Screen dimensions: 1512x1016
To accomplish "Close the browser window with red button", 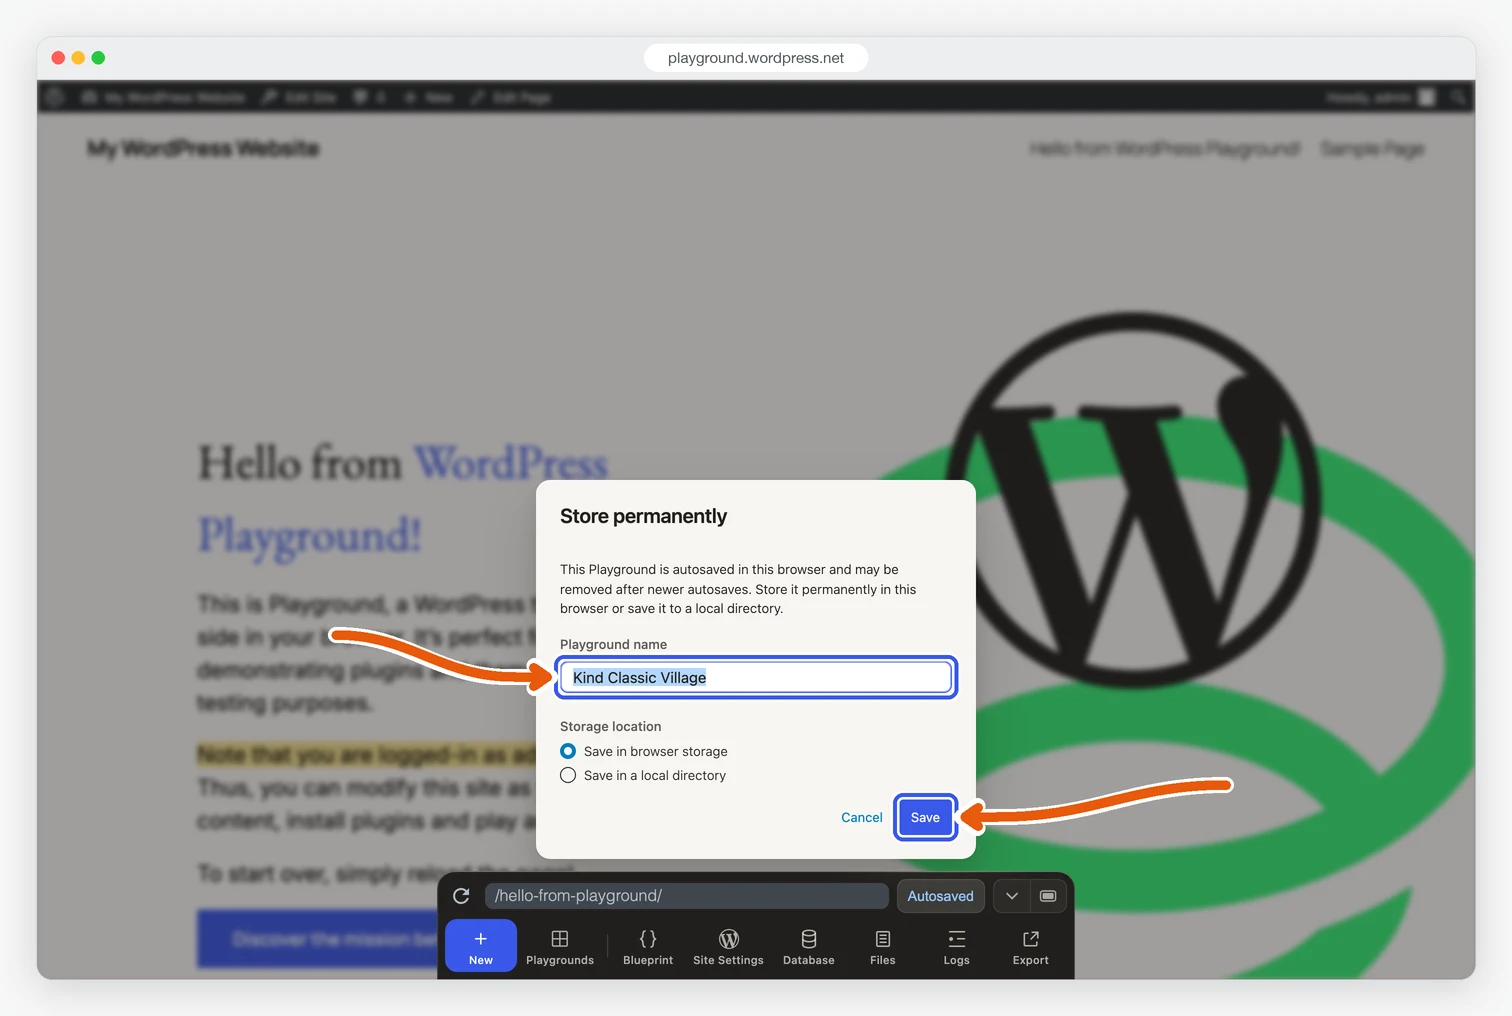I will tap(58, 58).
